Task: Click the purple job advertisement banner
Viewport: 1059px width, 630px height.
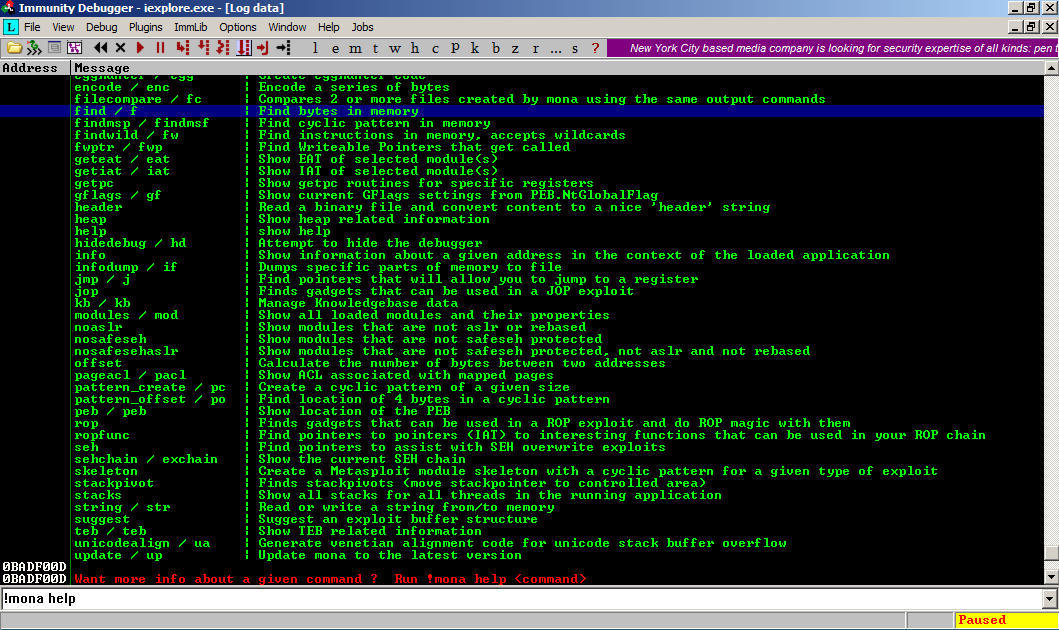Action: [x=832, y=48]
